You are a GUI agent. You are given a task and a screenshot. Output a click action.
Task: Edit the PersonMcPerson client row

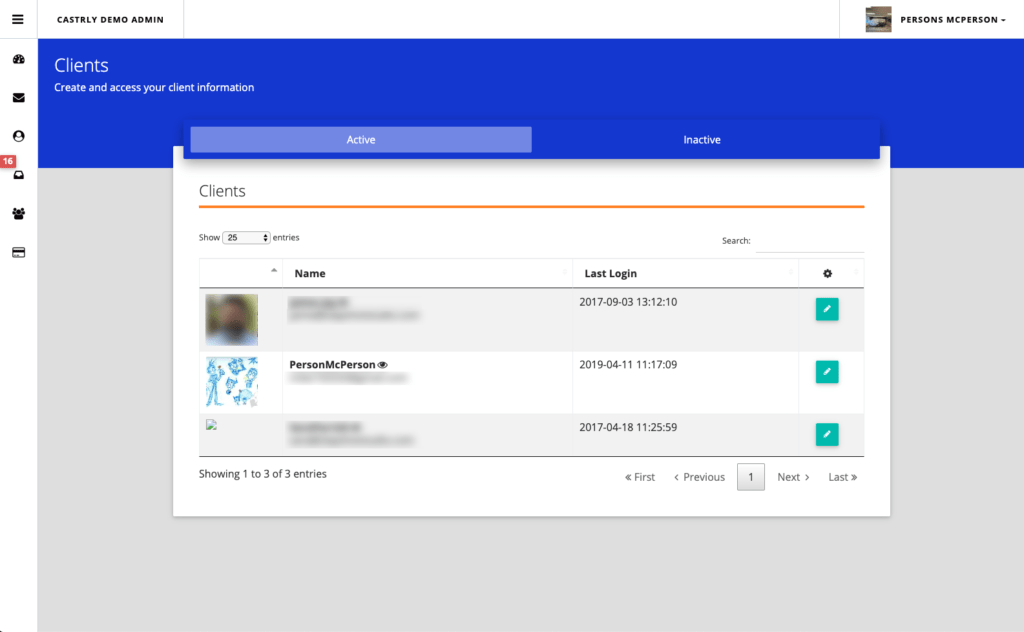pyautogui.click(x=827, y=371)
